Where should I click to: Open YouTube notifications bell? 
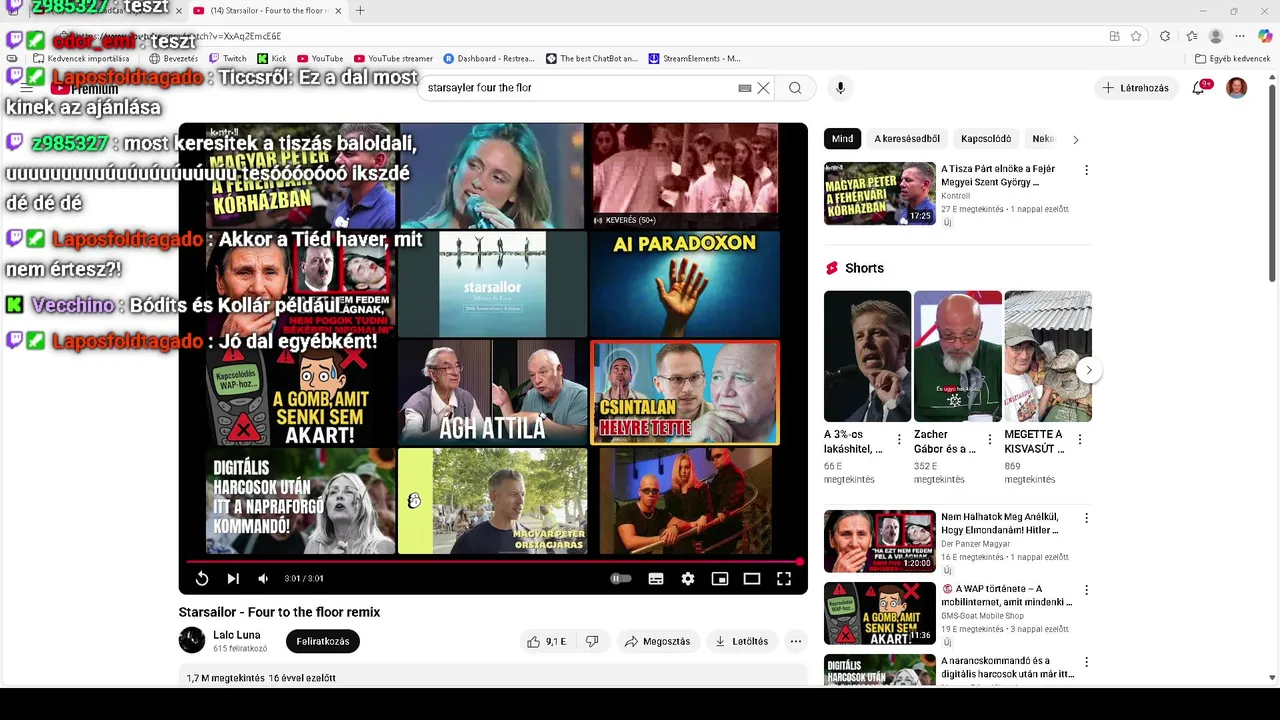pyautogui.click(x=1198, y=88)
